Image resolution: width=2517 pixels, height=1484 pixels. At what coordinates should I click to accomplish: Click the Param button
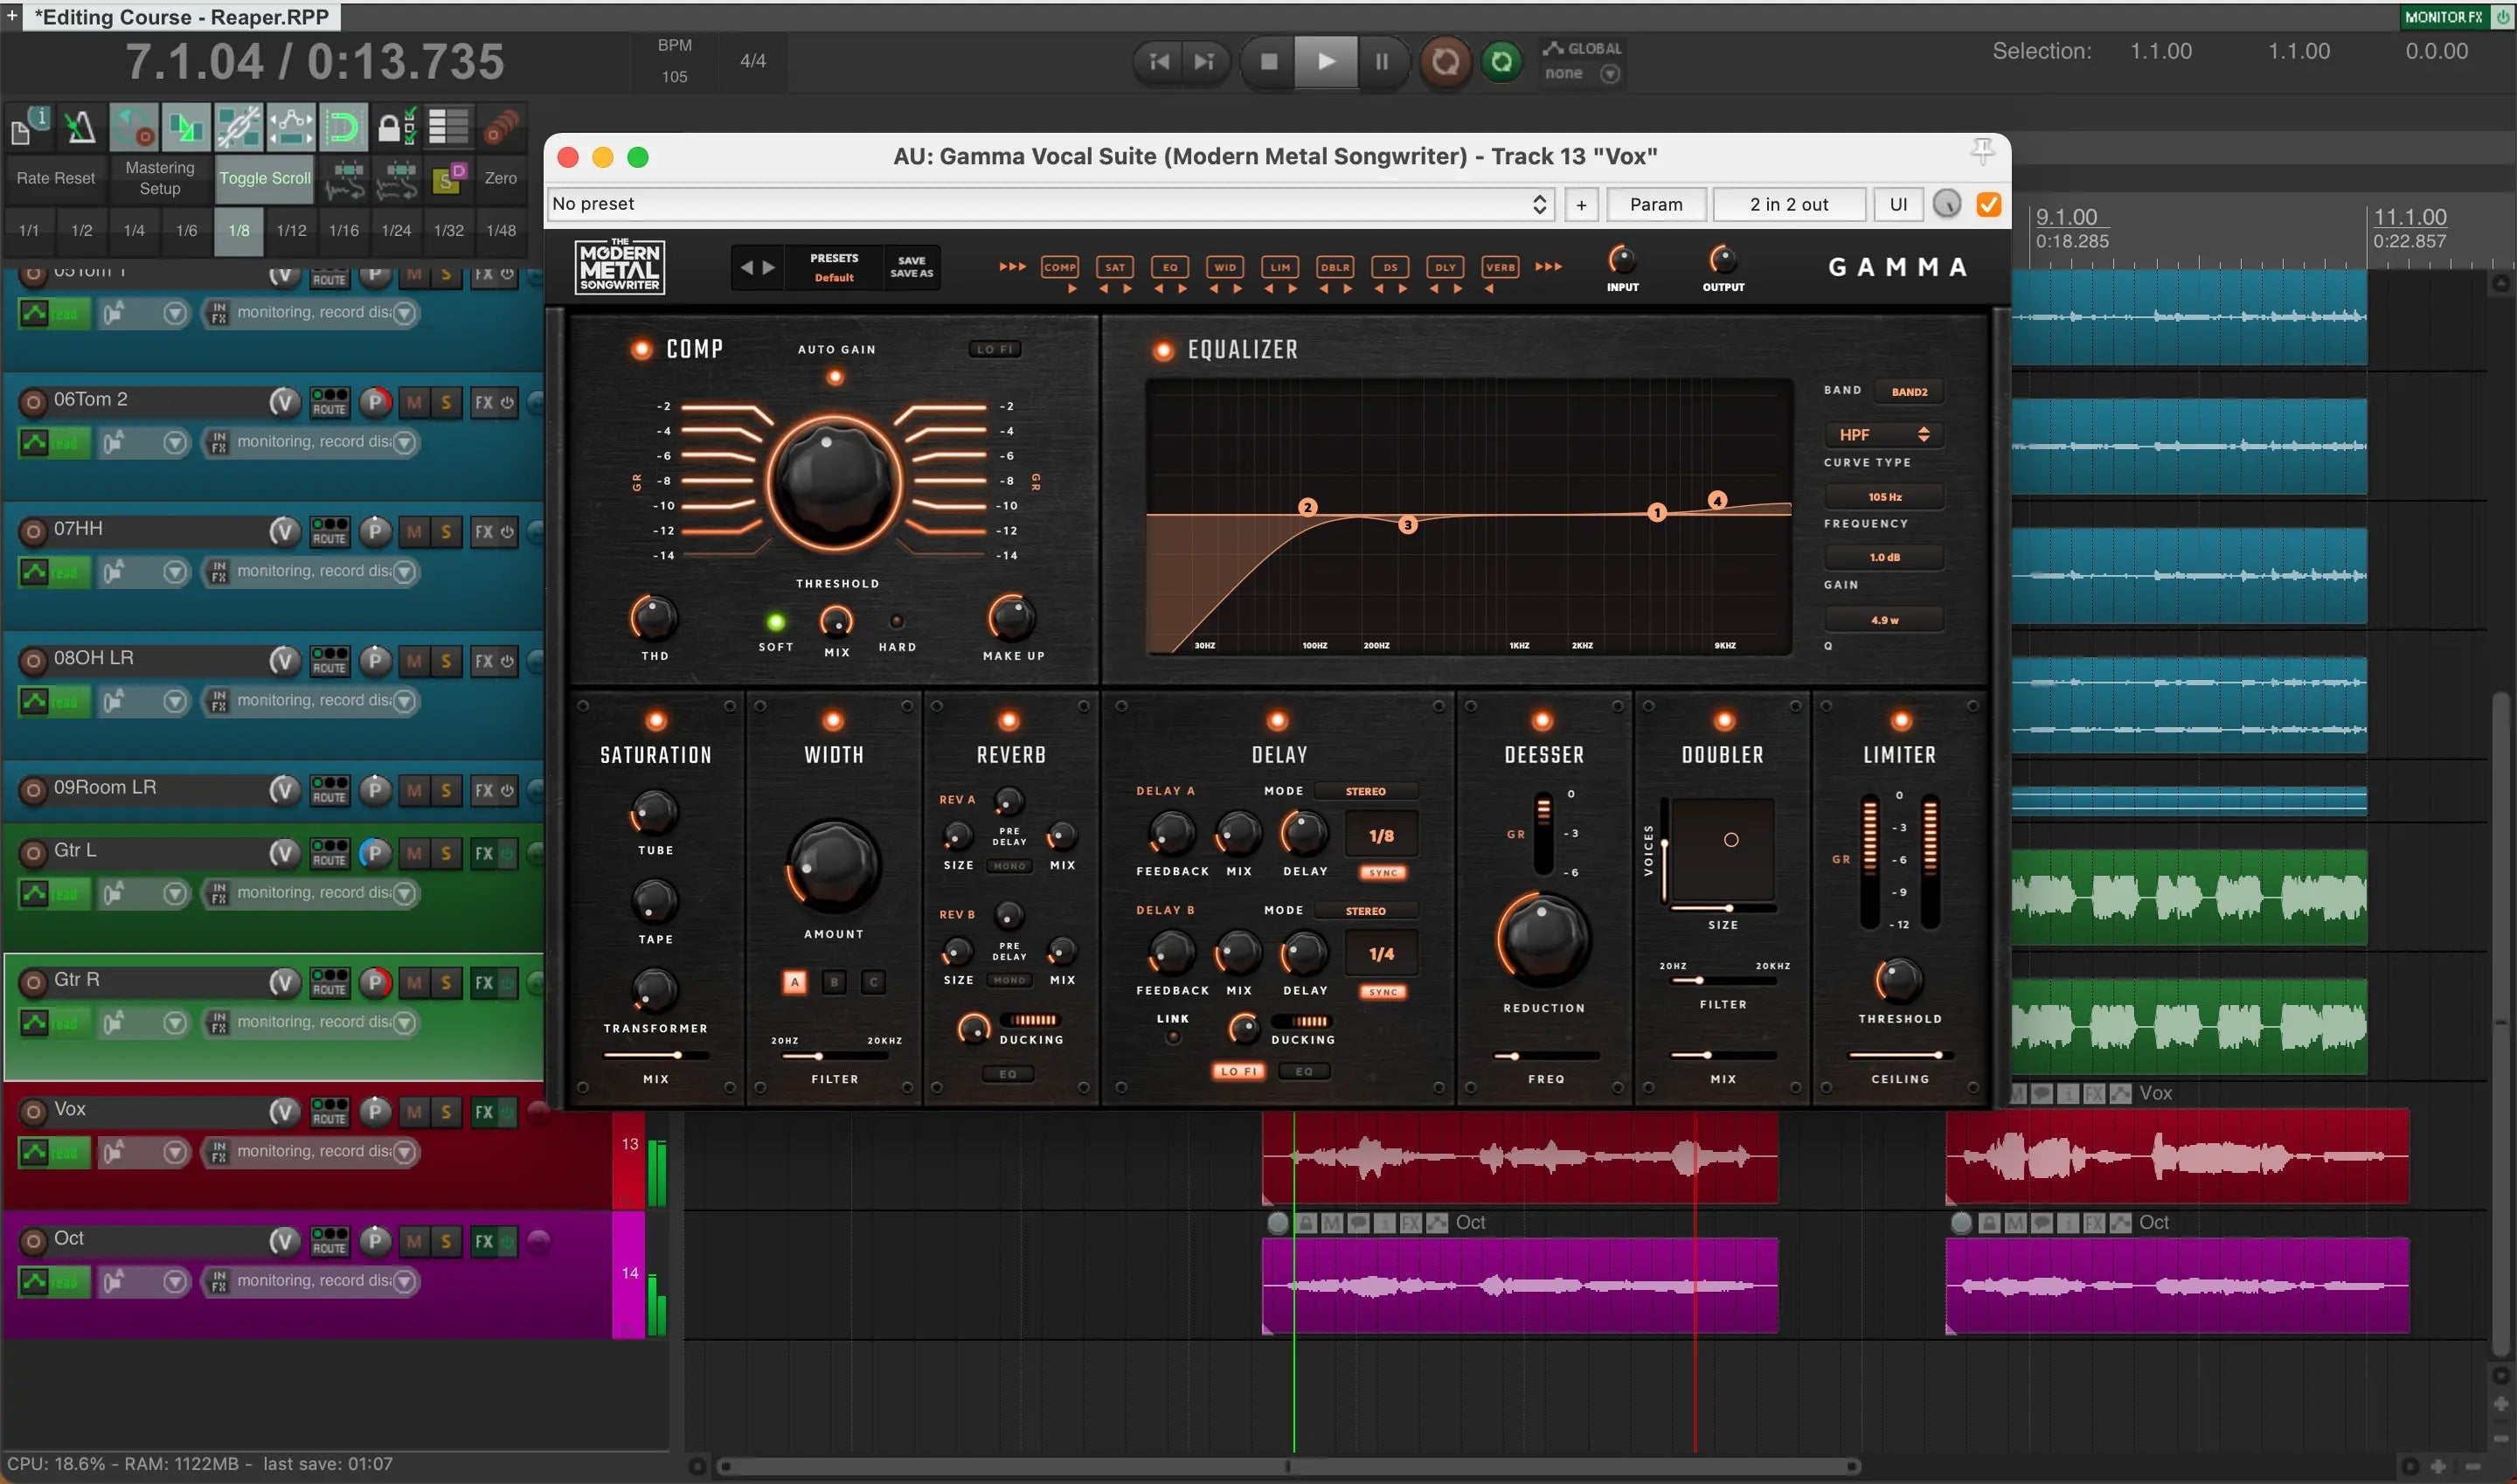(x=1655, y=204)
